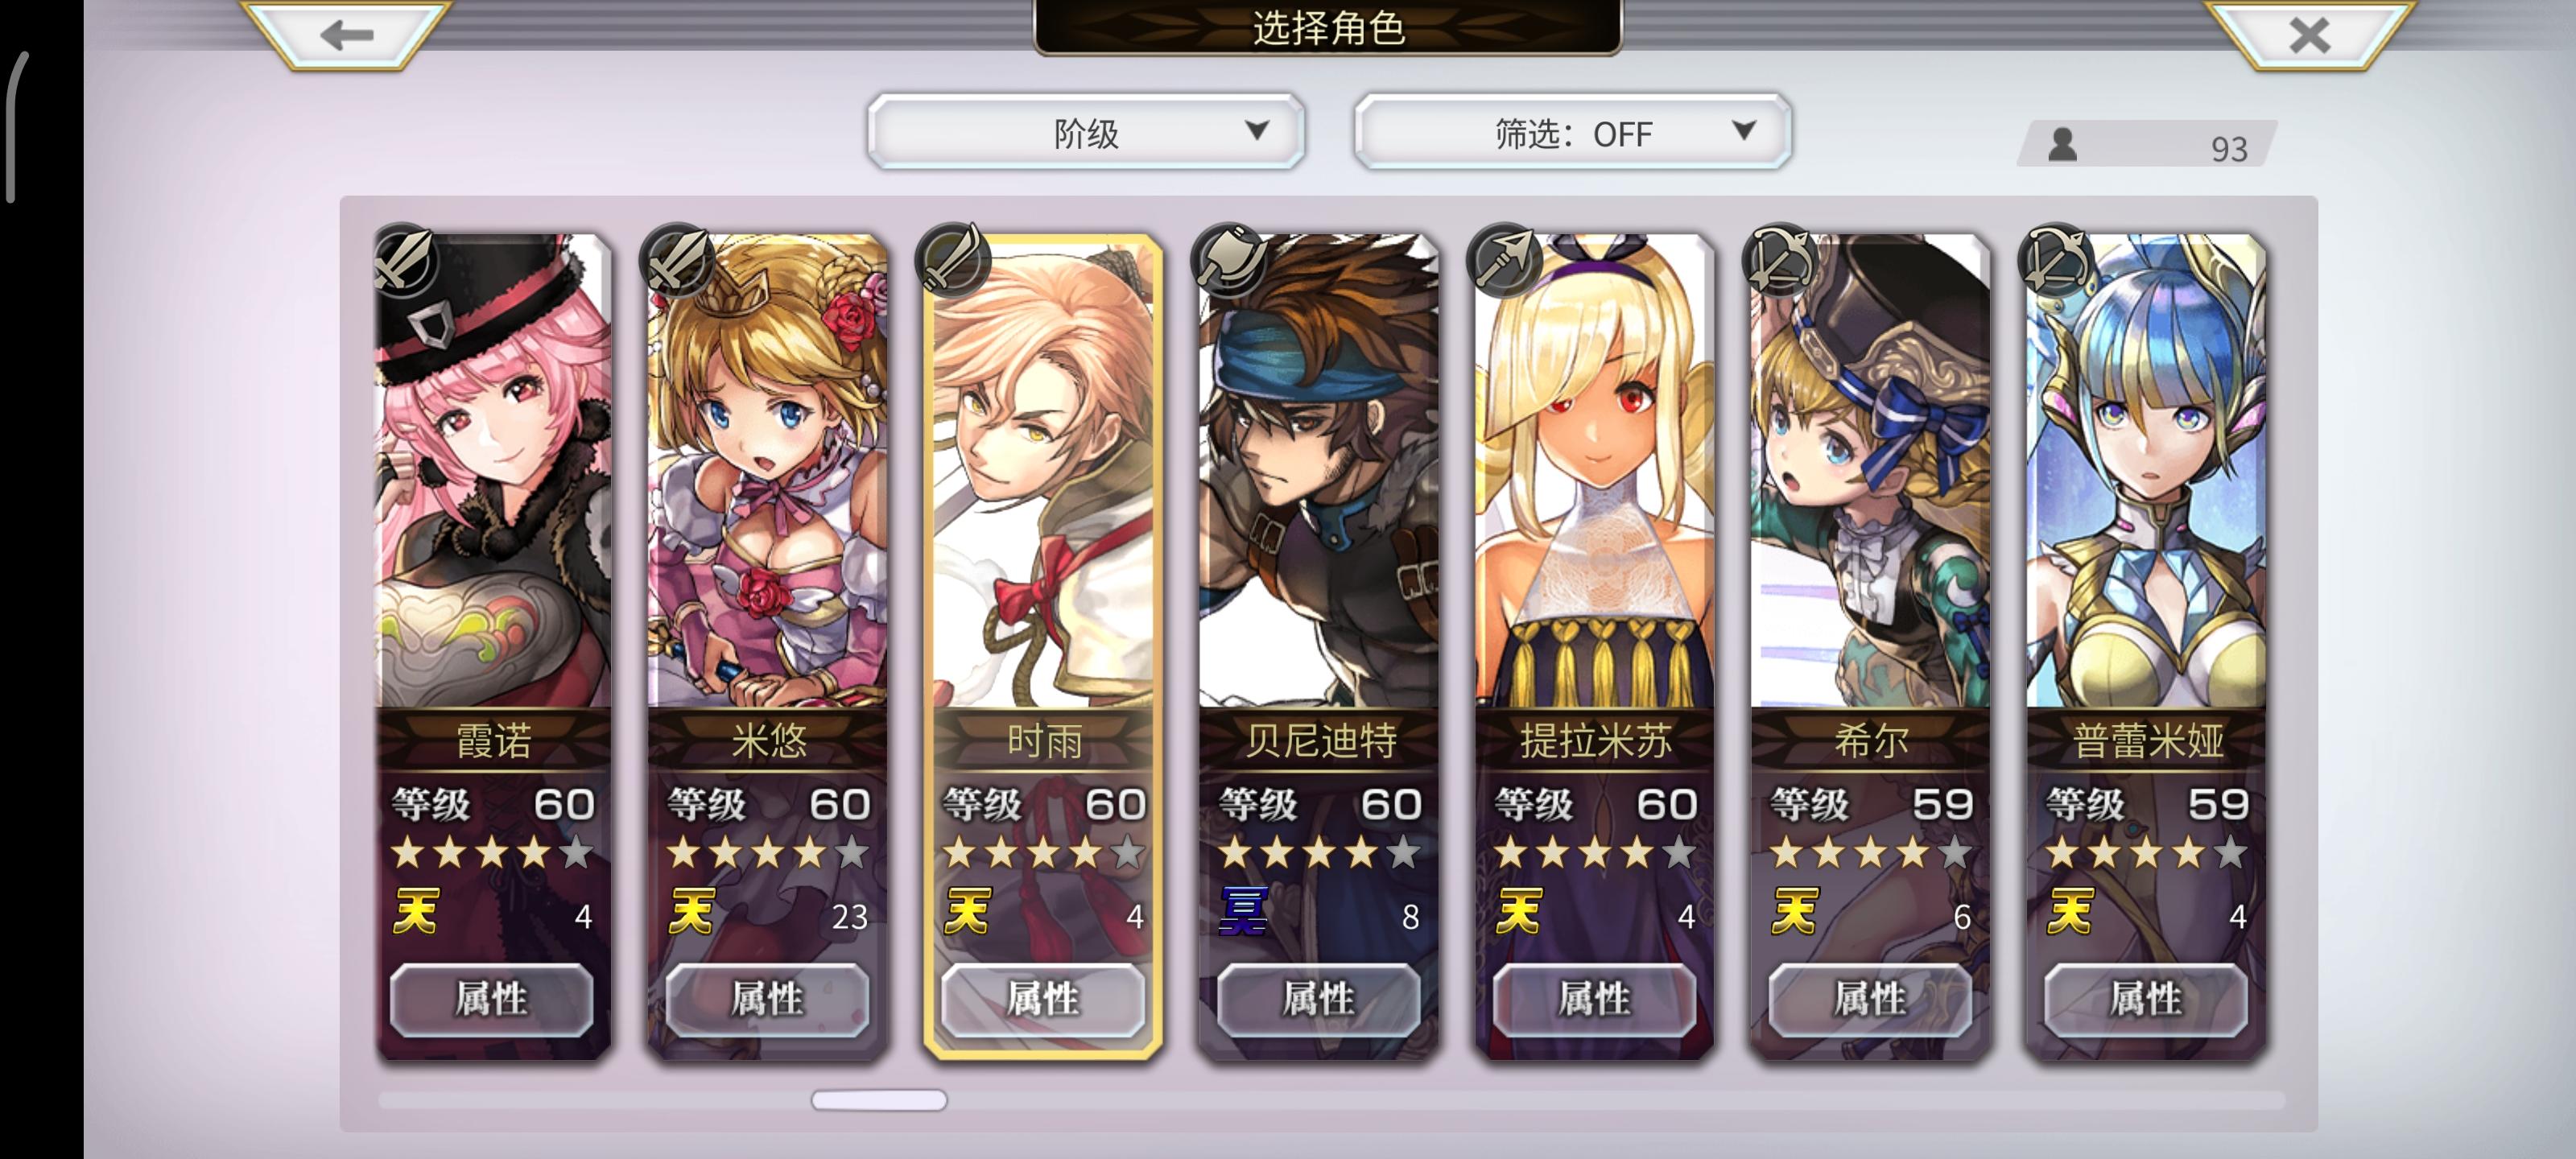Click the 天 element icon on 米悠's card

(691, 911)
